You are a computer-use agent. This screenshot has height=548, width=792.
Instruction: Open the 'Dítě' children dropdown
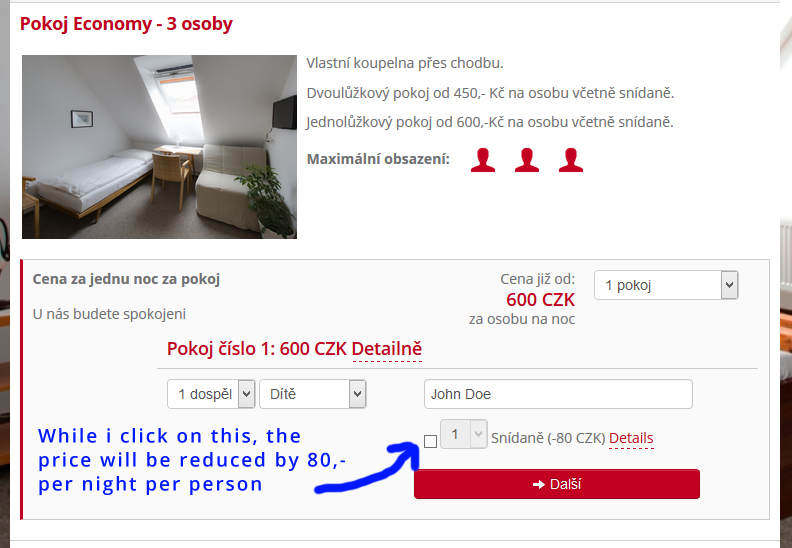click(x=313, y=394)
